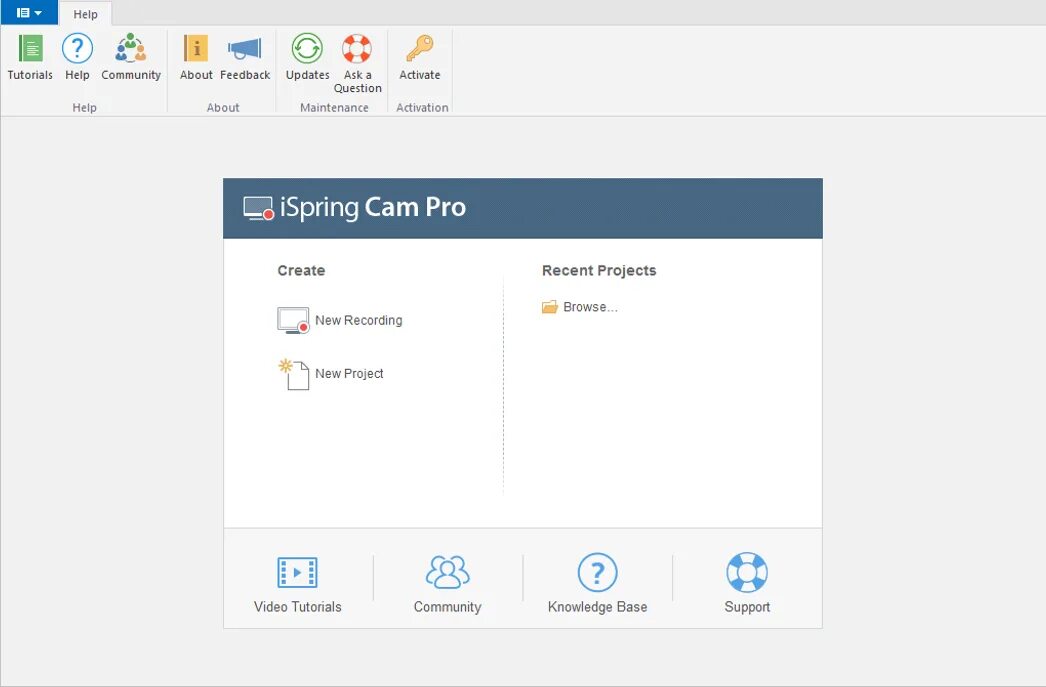The width and height of the screenshot is (1046, 687).
Task: Open the Knowledge Base
Action: pyautogui.click(x=597, y=584)
